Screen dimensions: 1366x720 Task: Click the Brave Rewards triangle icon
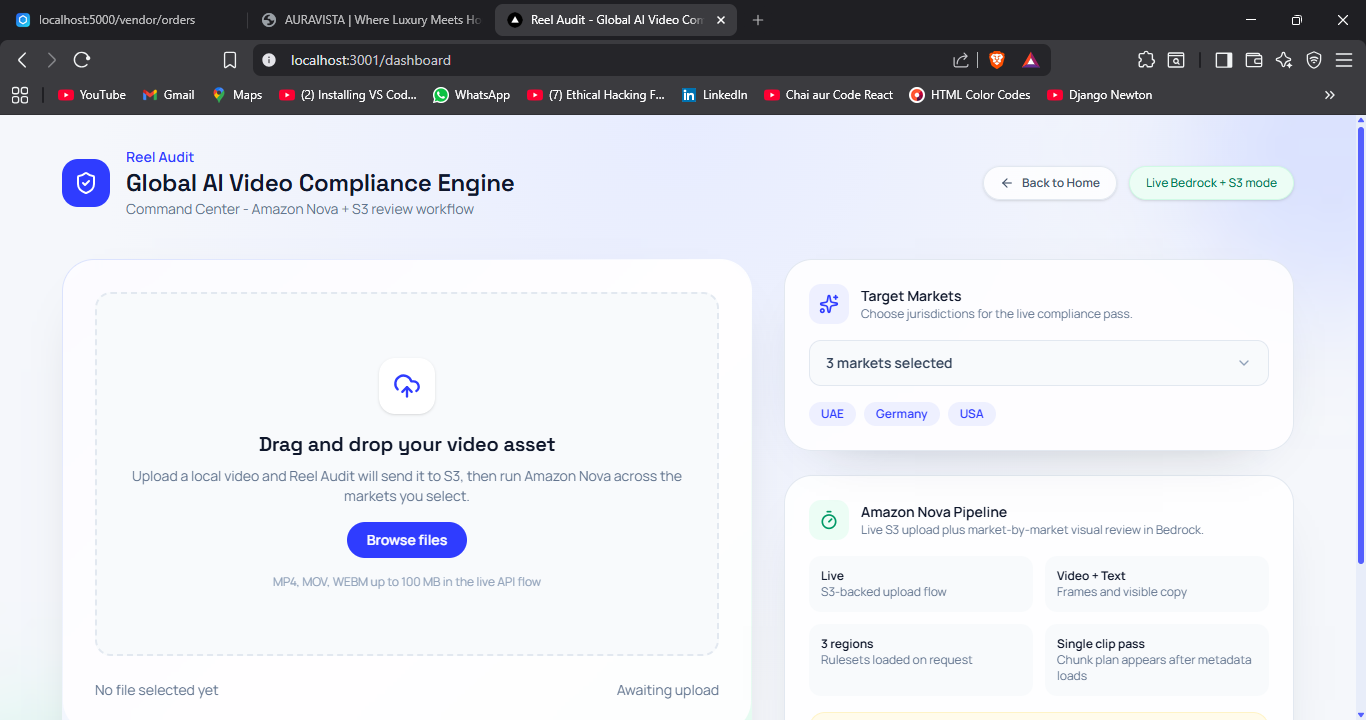pos(1030,60)
